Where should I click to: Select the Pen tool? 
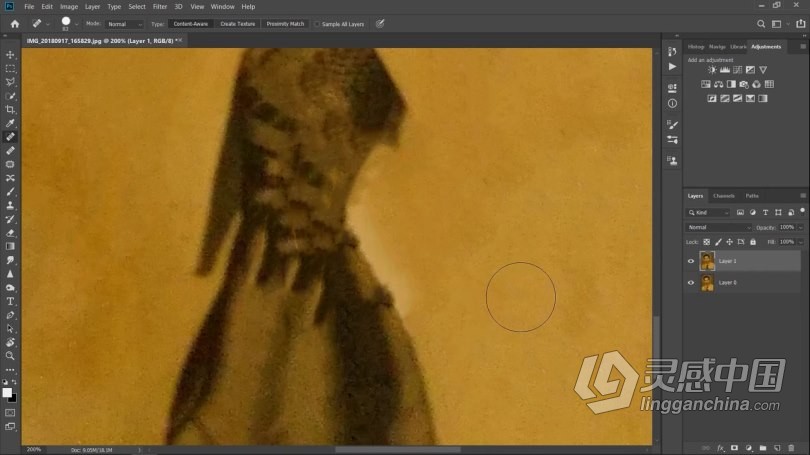[10, 315]
